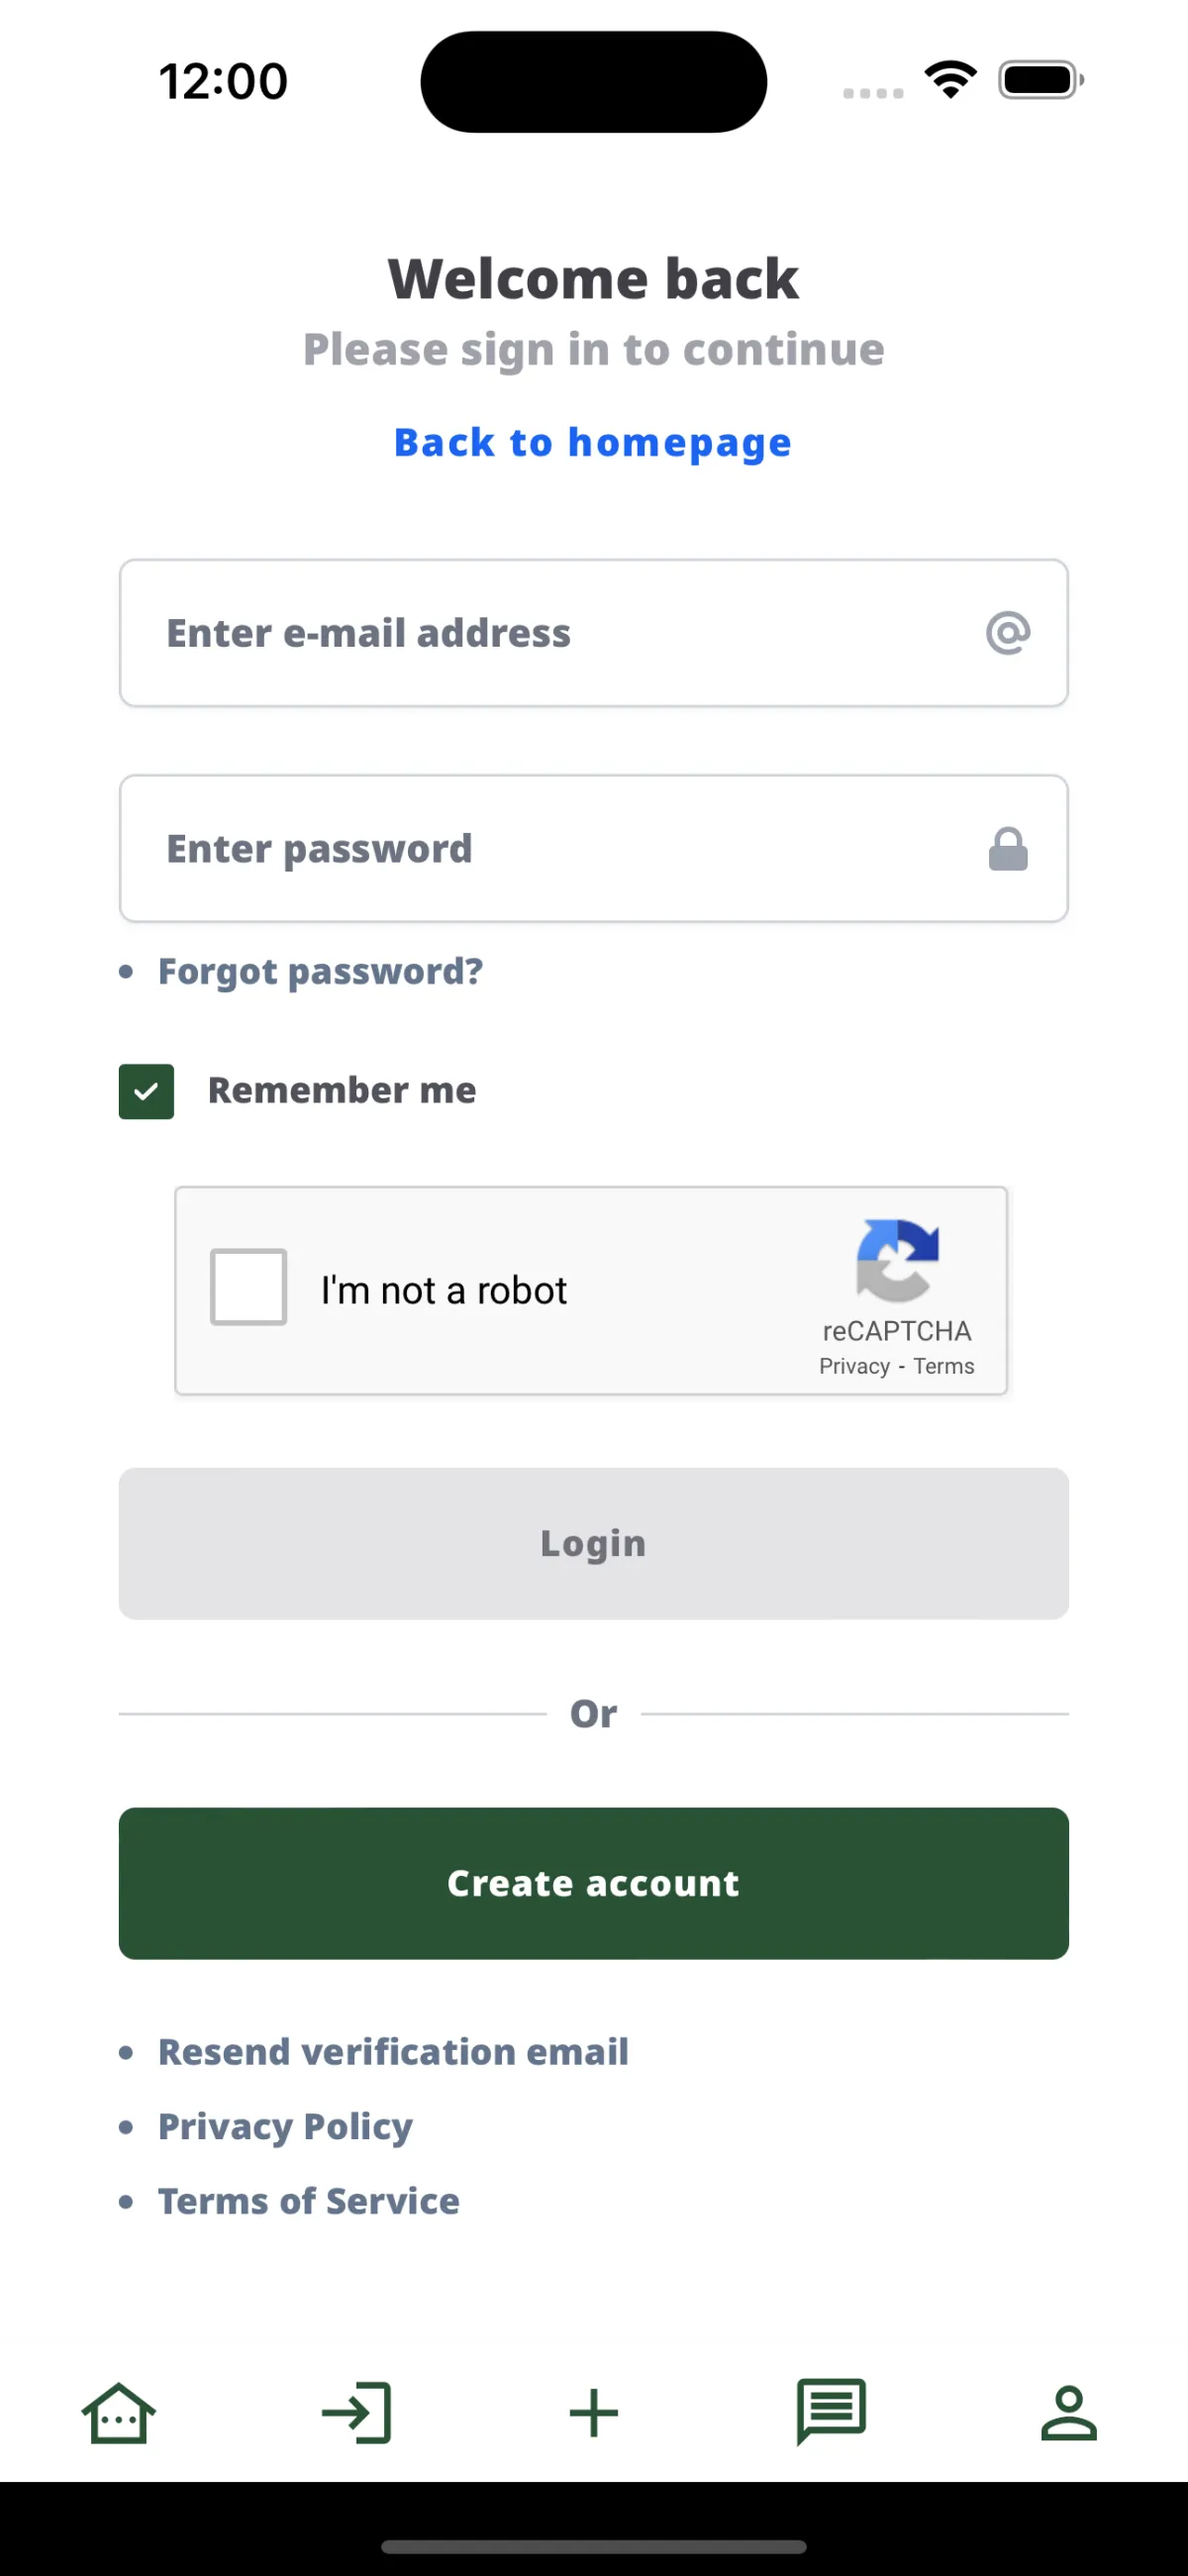Click the Login button
The image size is (1188, 2576).
594,1544
